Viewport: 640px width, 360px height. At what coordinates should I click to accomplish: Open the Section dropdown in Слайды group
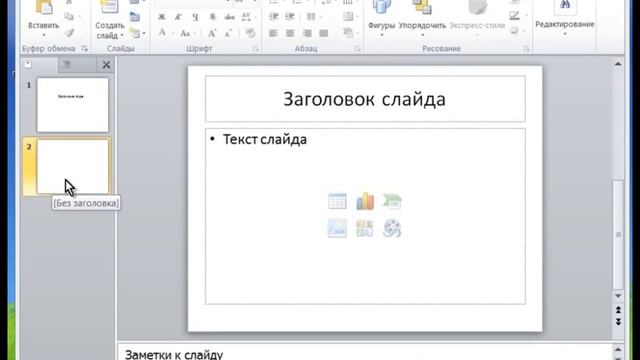[138, 33]
